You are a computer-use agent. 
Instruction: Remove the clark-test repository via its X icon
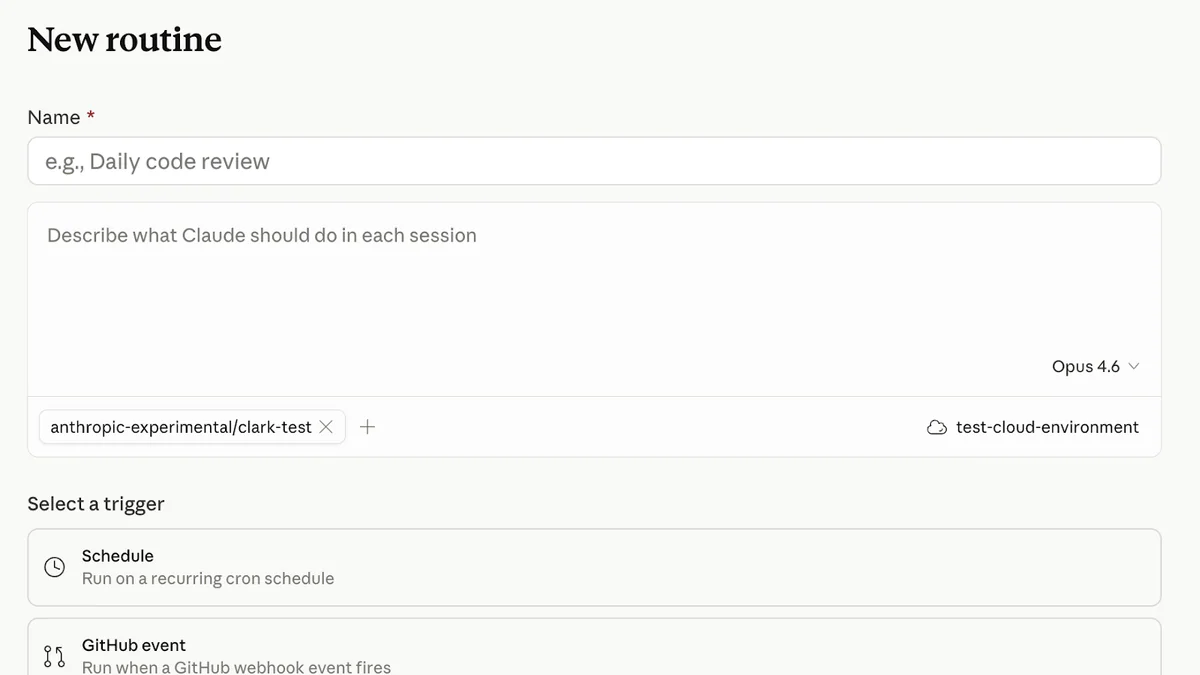(326, 426)
